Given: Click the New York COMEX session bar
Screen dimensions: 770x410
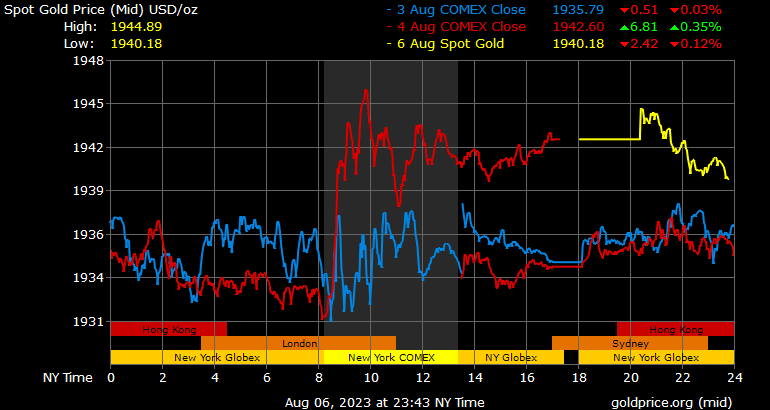Looking at the screenshot, I should [x=390, y=357].
